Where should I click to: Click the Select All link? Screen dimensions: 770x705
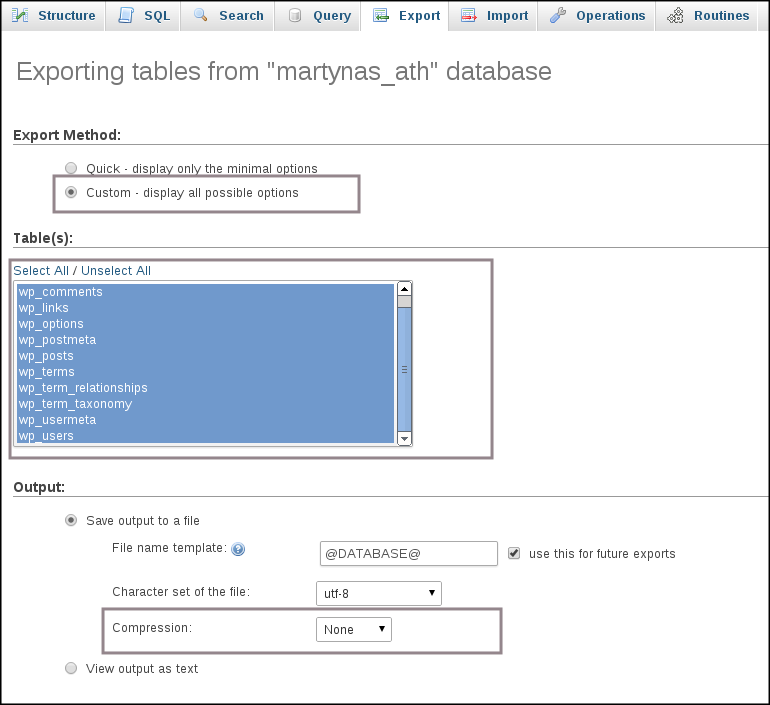[x=41, y=271]
